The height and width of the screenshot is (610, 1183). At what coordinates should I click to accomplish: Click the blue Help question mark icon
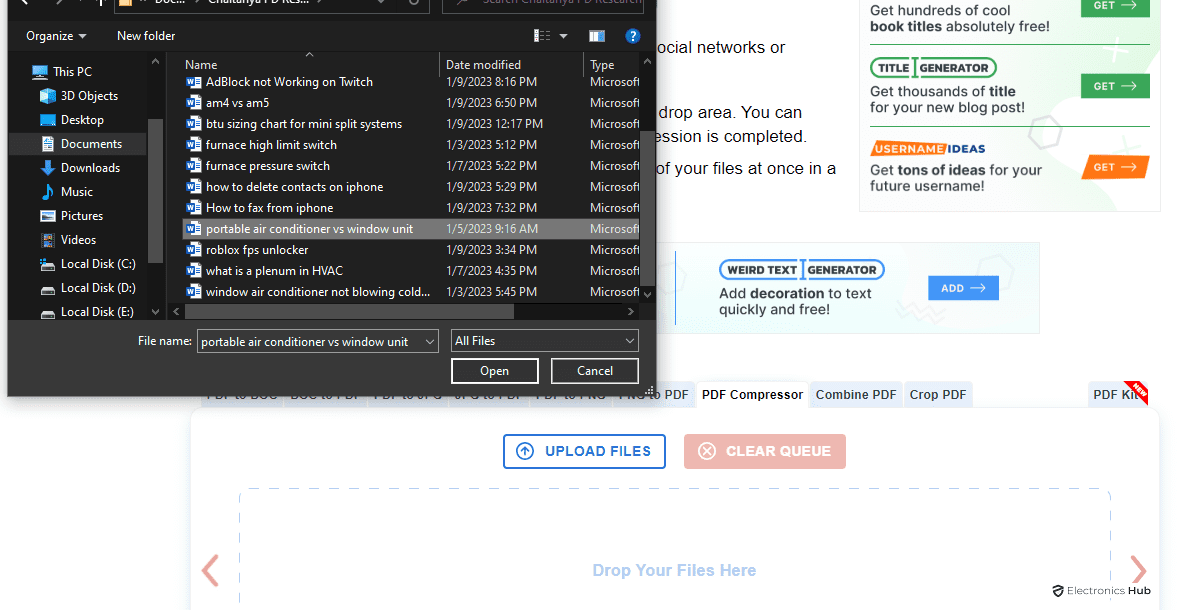632,36
